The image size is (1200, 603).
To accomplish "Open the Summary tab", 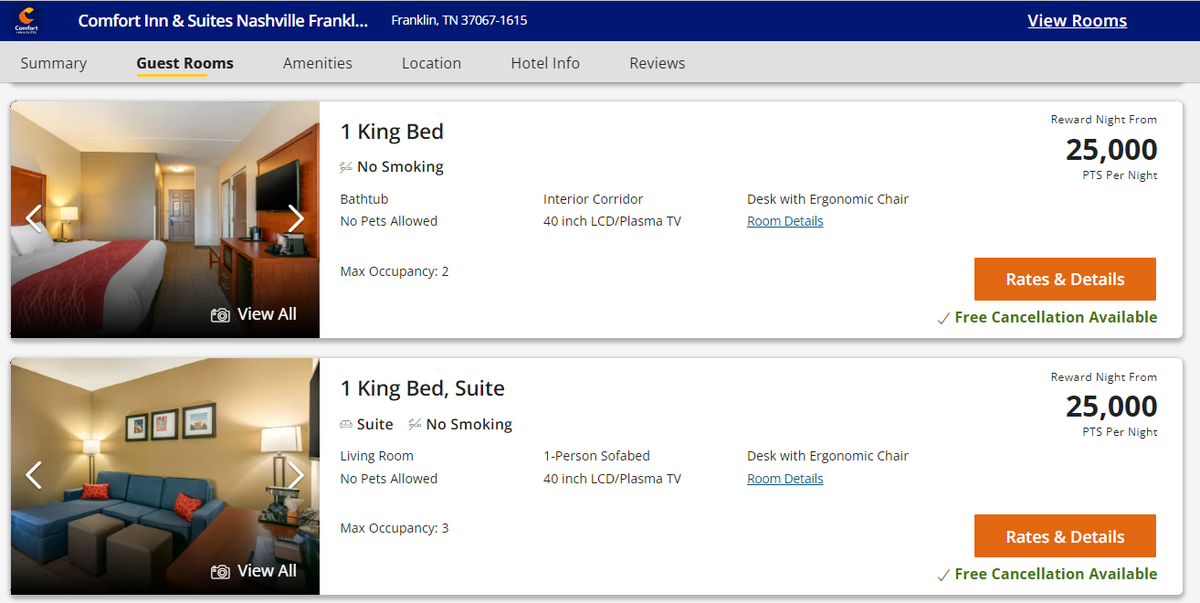I will [53, 62].
